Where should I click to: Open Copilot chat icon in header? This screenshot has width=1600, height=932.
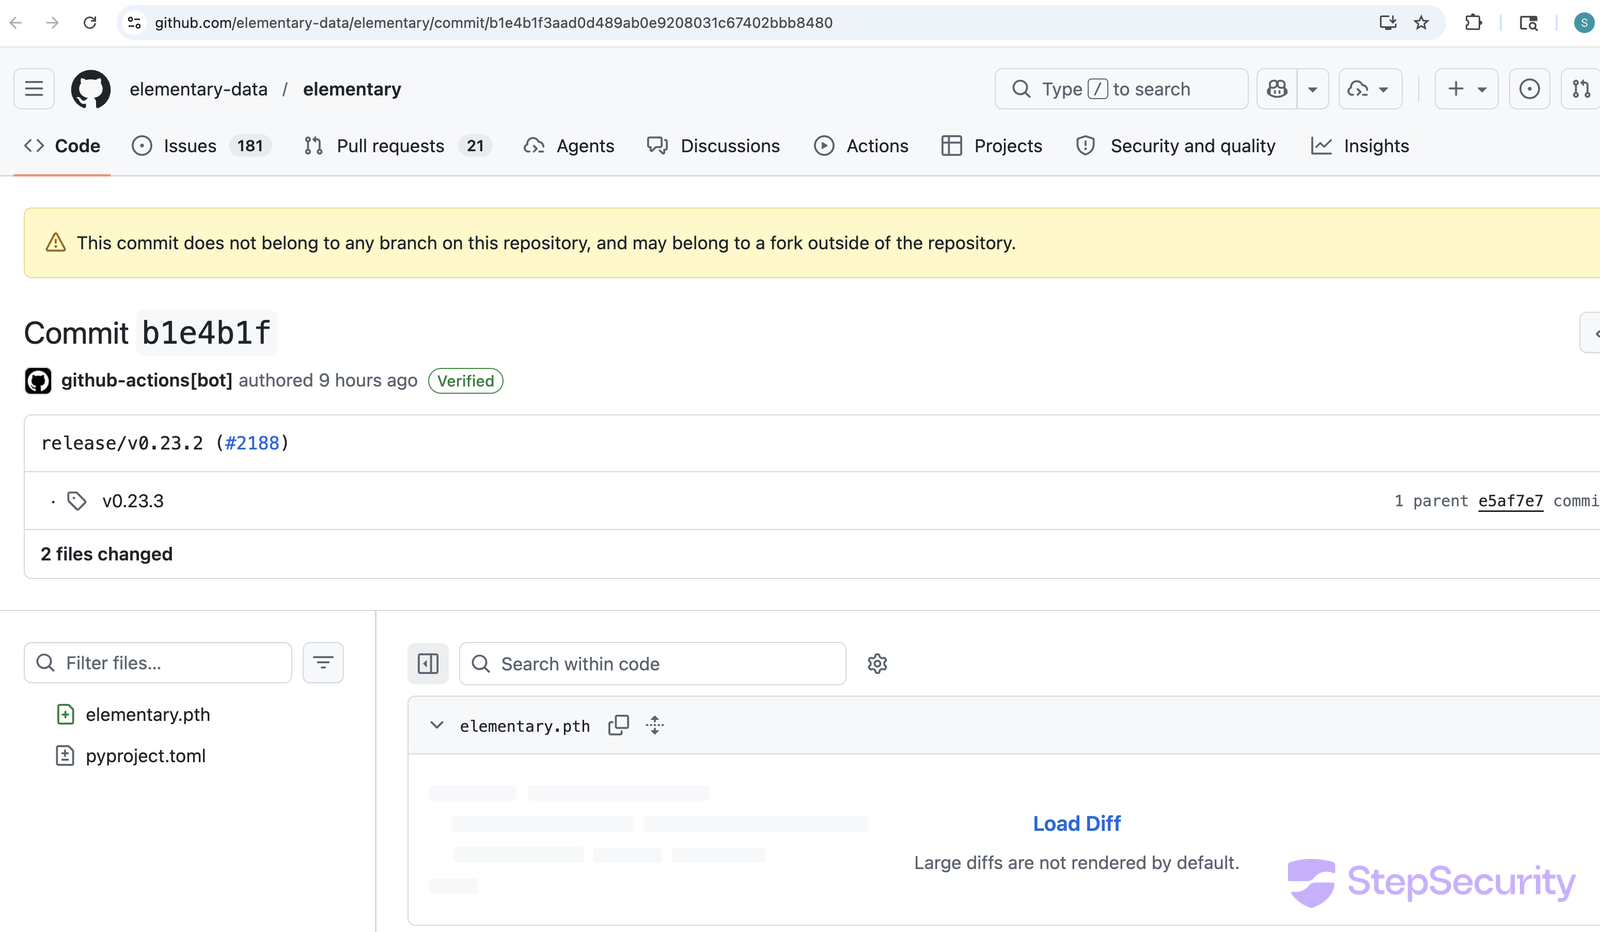pyautogui.click(x=1277, y=89)
